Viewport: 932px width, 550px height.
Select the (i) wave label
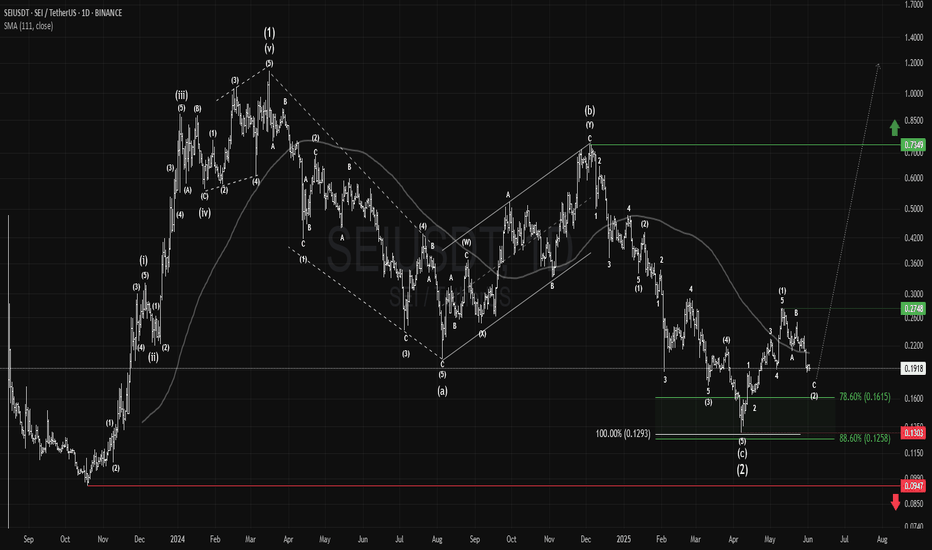(144, 260)
